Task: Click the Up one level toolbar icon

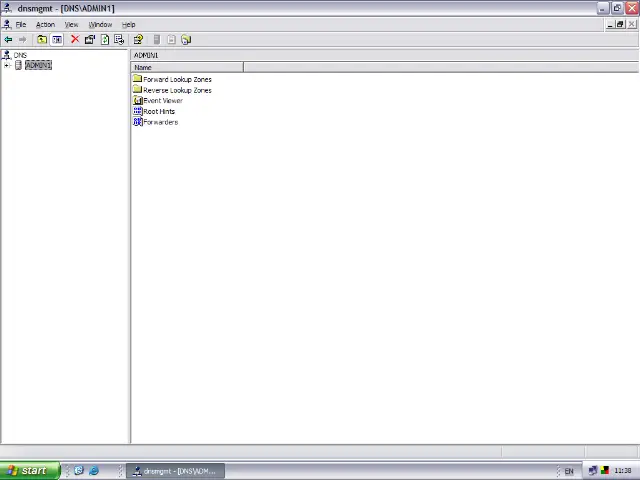Action: (42, 40)
